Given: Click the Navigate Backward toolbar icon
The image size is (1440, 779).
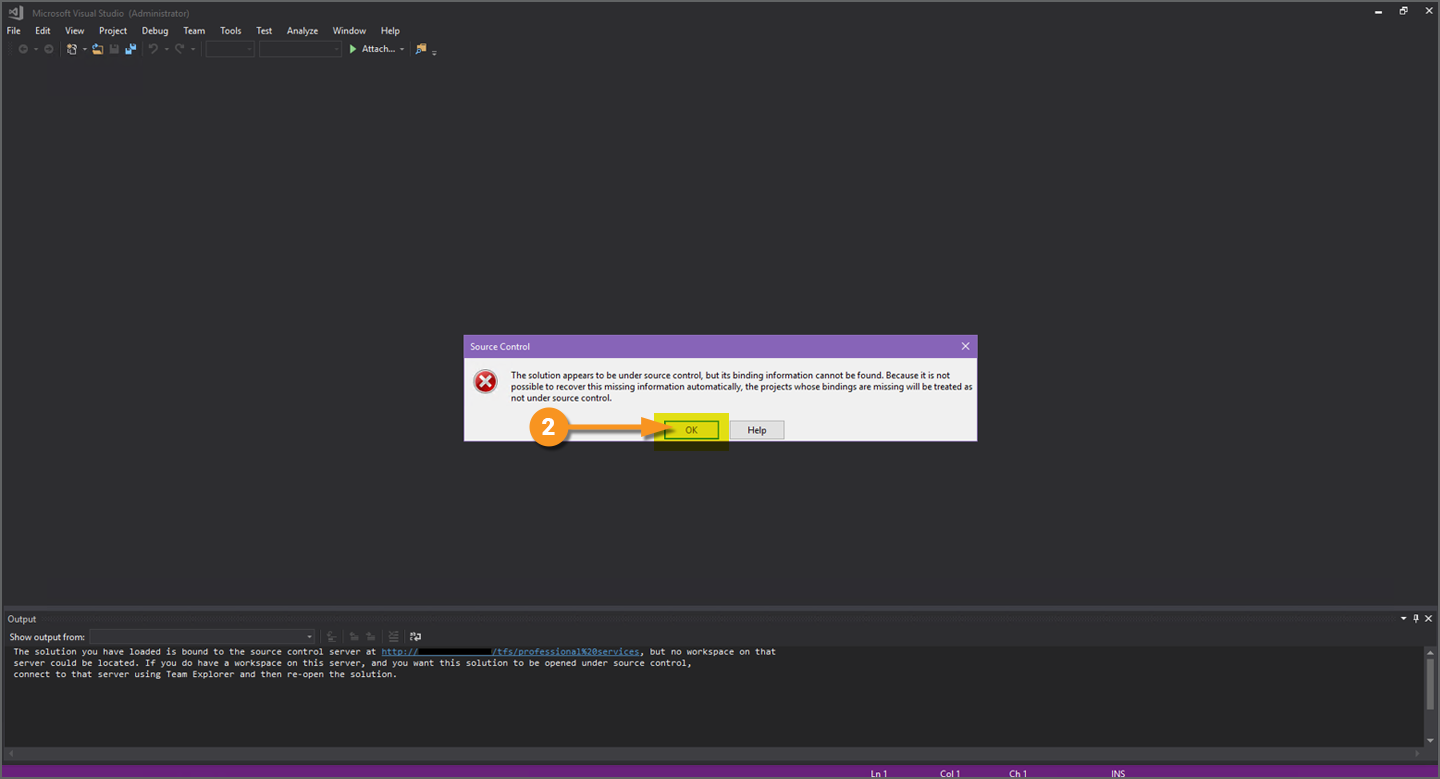Looking at the screenshot, I should (23, 49).
